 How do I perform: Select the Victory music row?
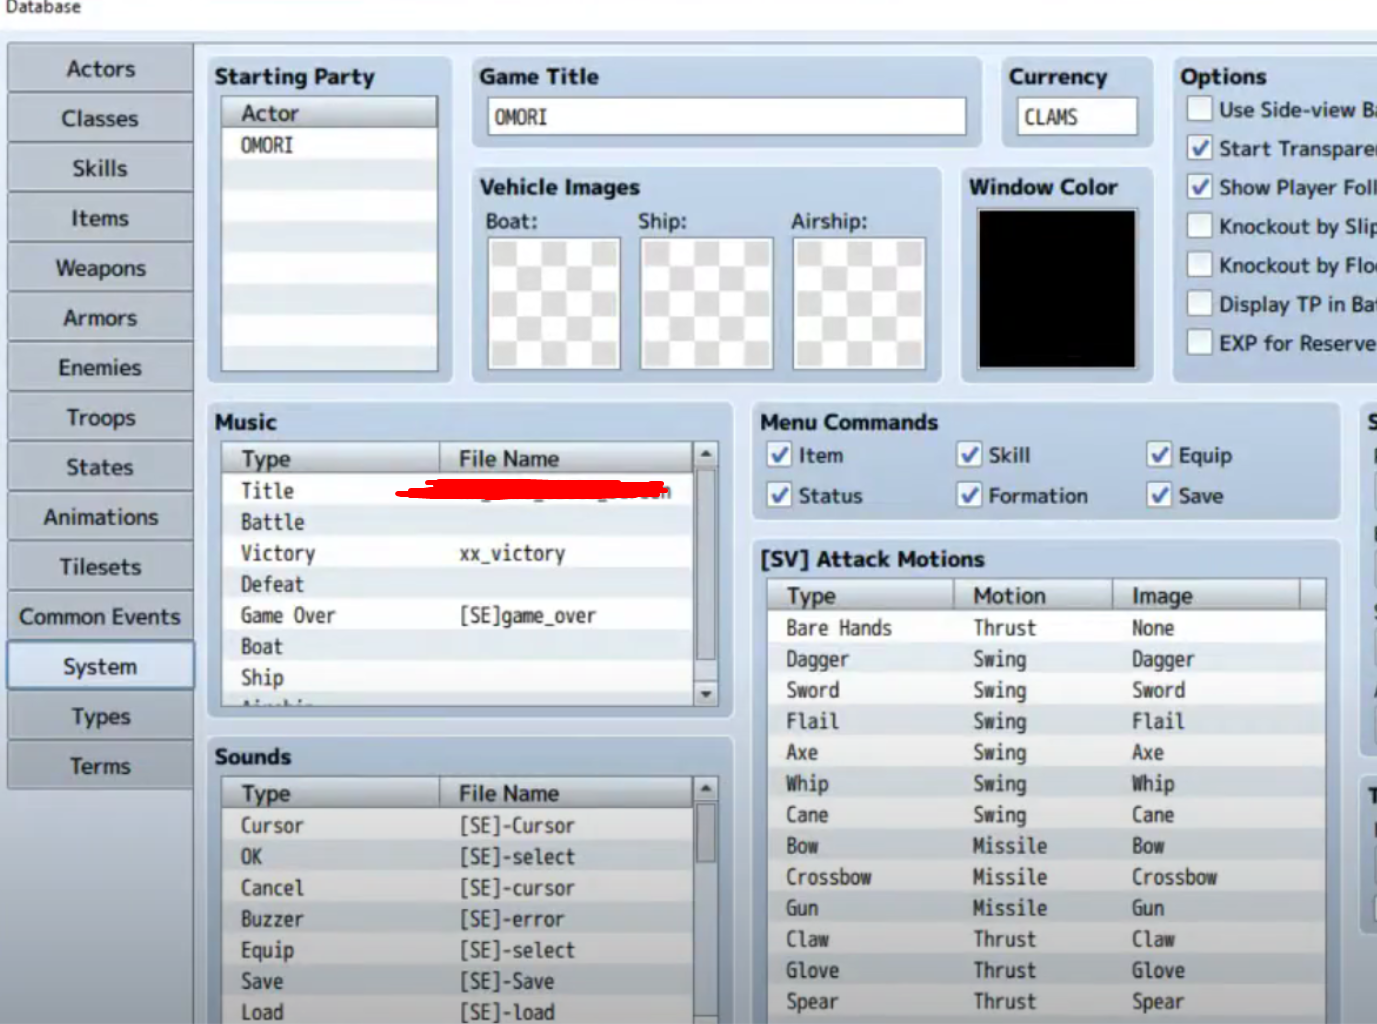[x=457, y=553]
